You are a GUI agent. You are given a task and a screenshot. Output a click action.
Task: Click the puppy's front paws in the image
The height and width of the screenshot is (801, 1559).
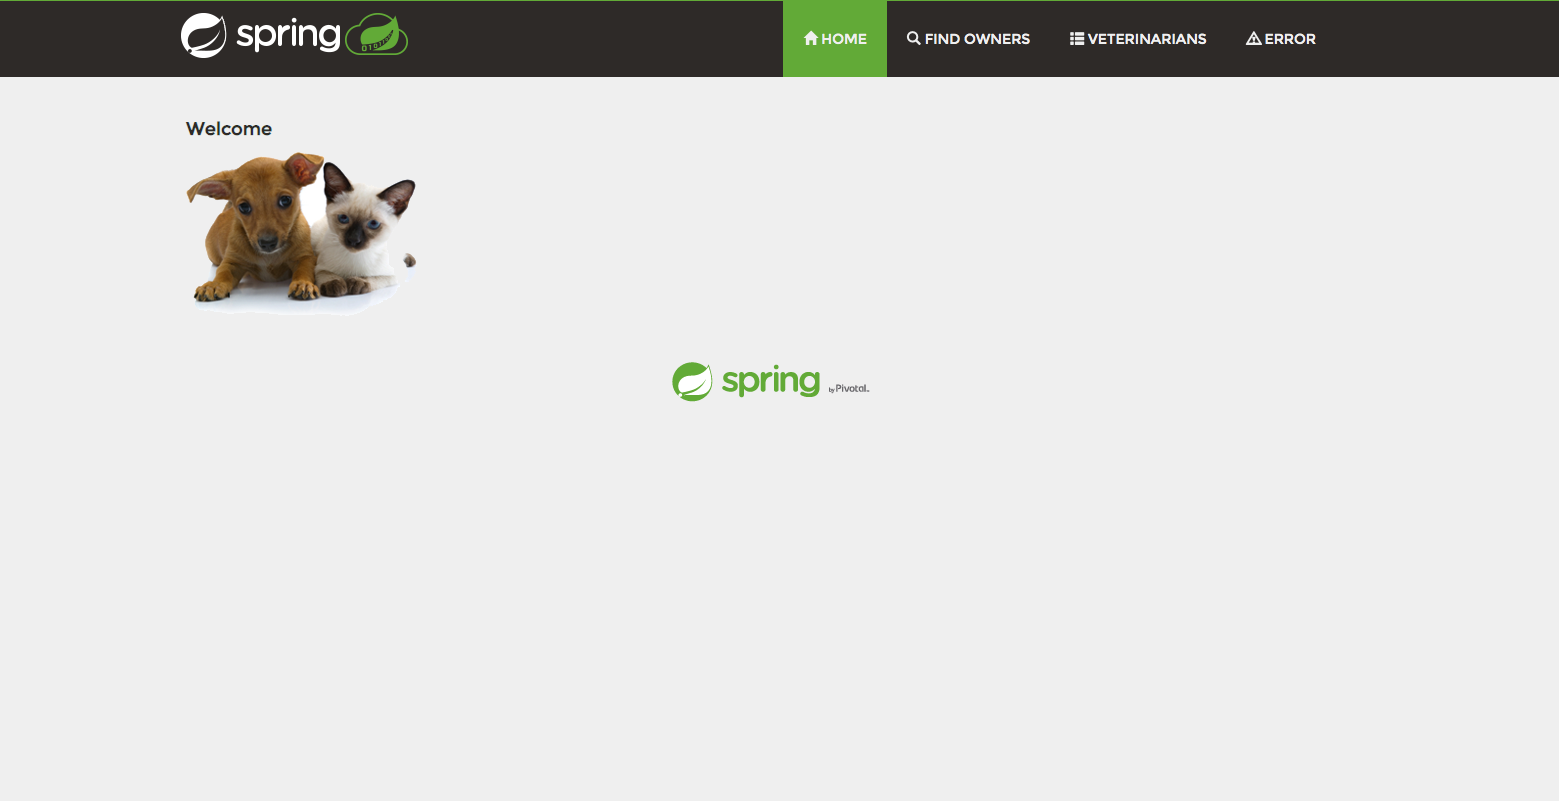[x=256, y=290]
